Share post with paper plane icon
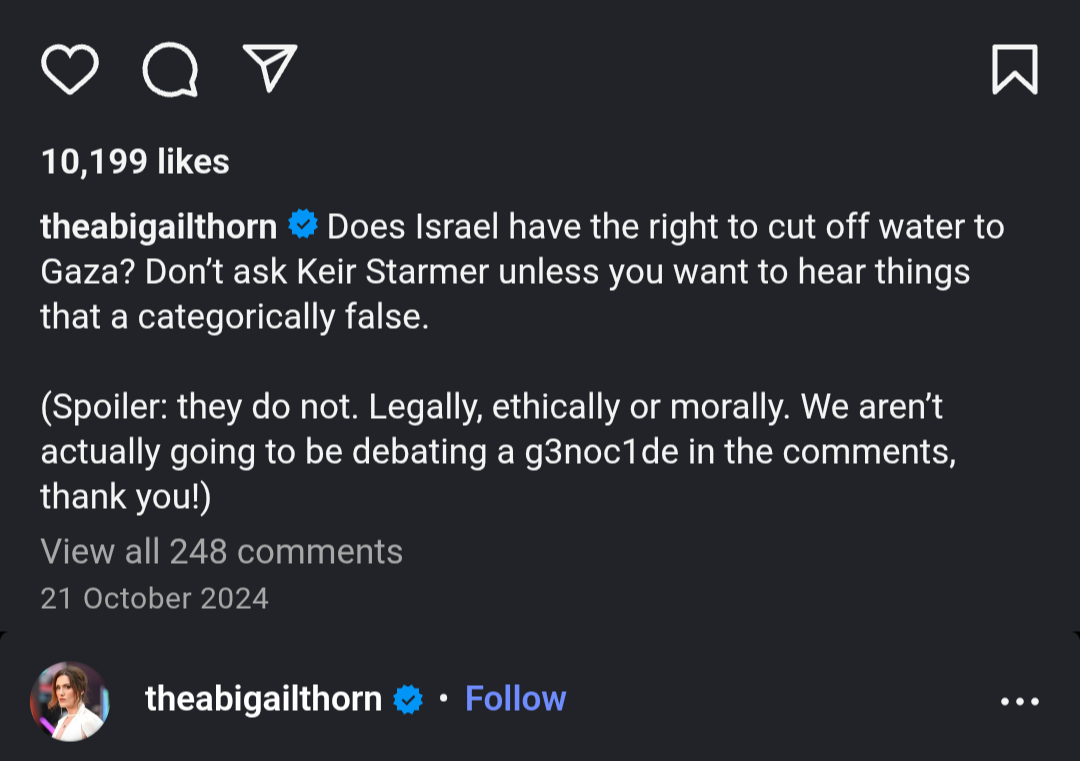The width and height of the screenshot is (1080, 761). (x=270, y=67)
